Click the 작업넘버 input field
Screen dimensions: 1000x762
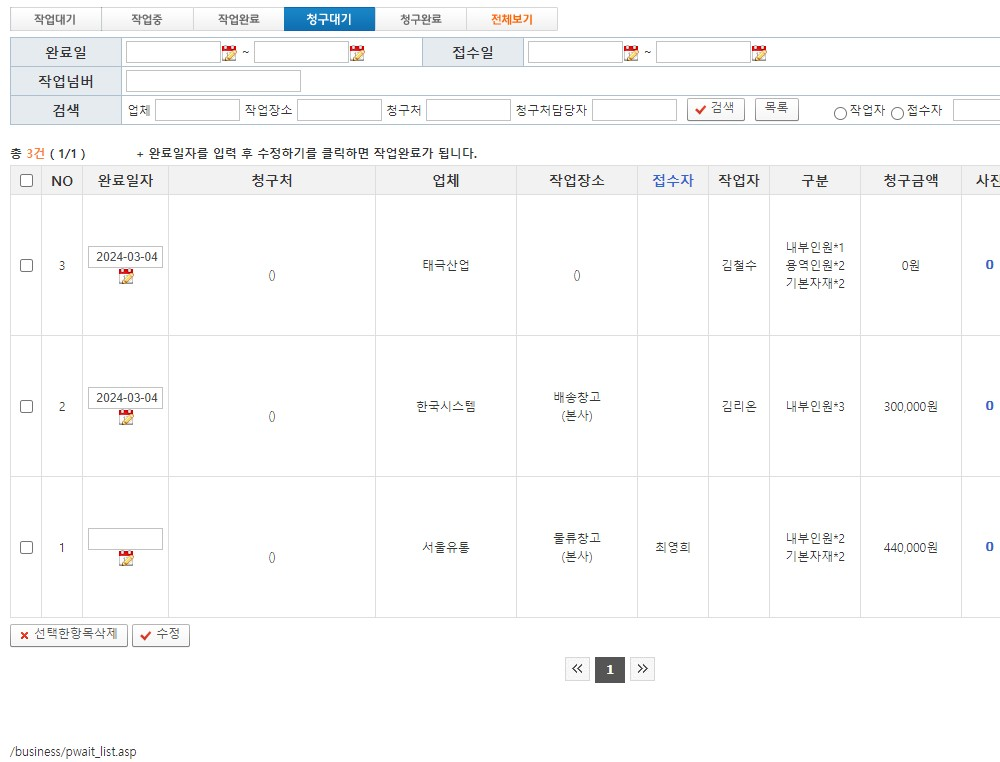pyautogui.click(x=213, y=81)
